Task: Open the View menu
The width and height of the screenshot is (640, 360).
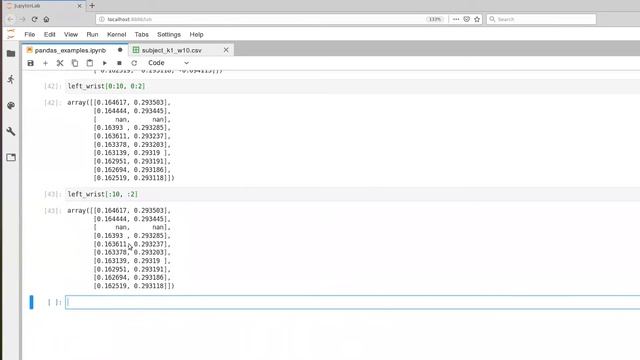Action: (71, 35)
